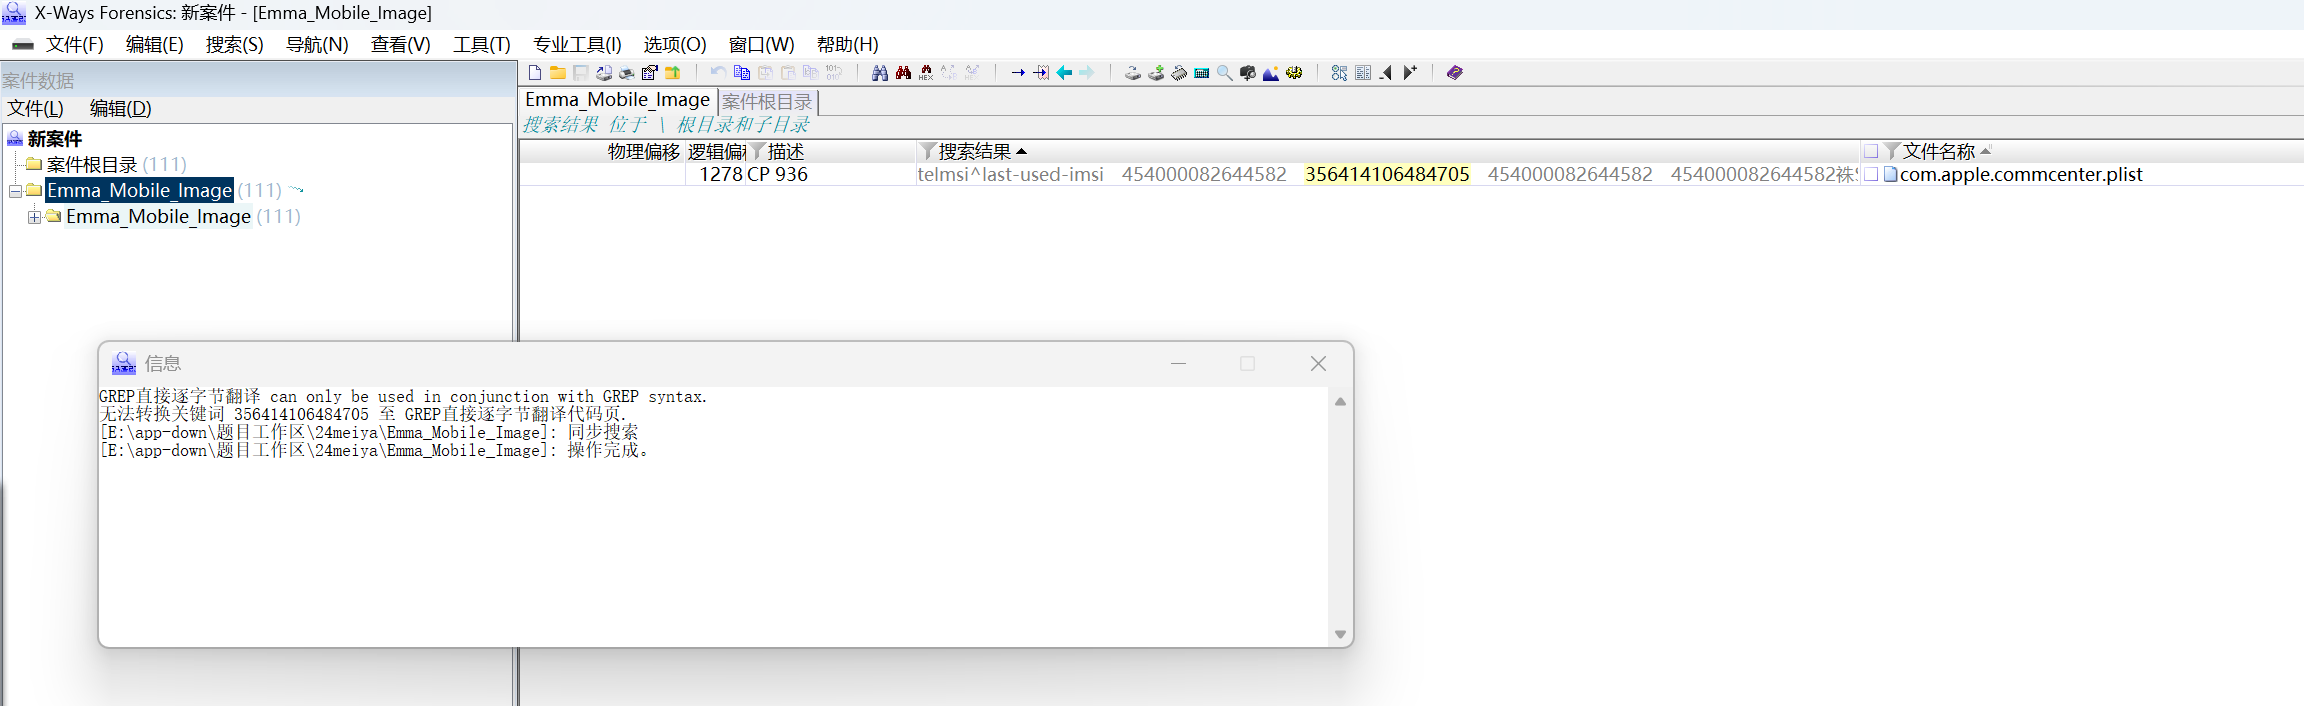Click the disk with green plus icon
The image size is (2304, 706).
(x=1156, y=73)
